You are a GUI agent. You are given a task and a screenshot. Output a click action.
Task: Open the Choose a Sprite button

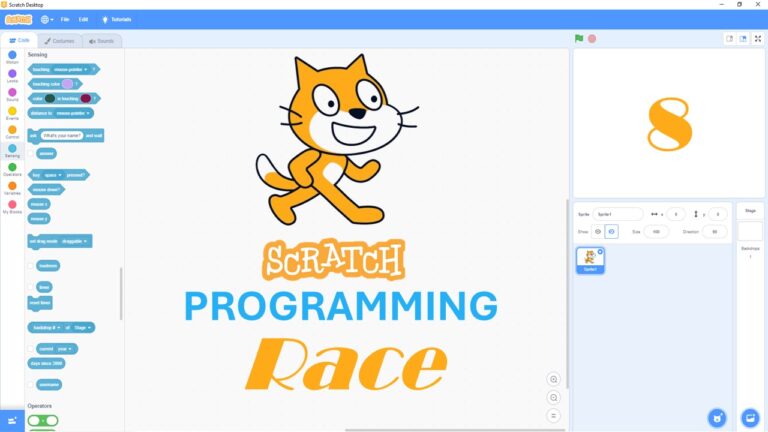[x=717, y=418]
